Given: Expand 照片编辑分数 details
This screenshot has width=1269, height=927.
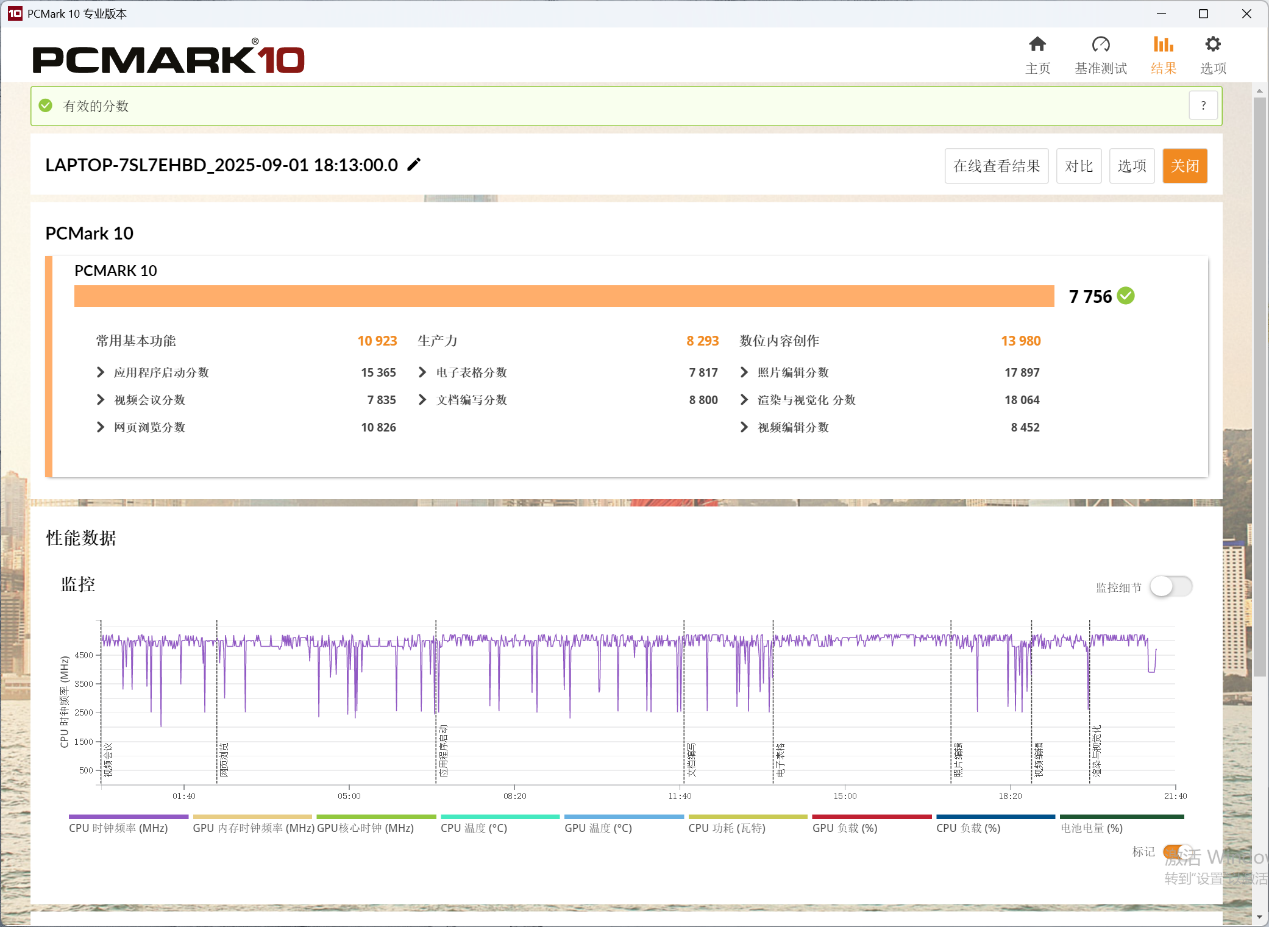Looking at the screenshot, I should tap(745, 373).
